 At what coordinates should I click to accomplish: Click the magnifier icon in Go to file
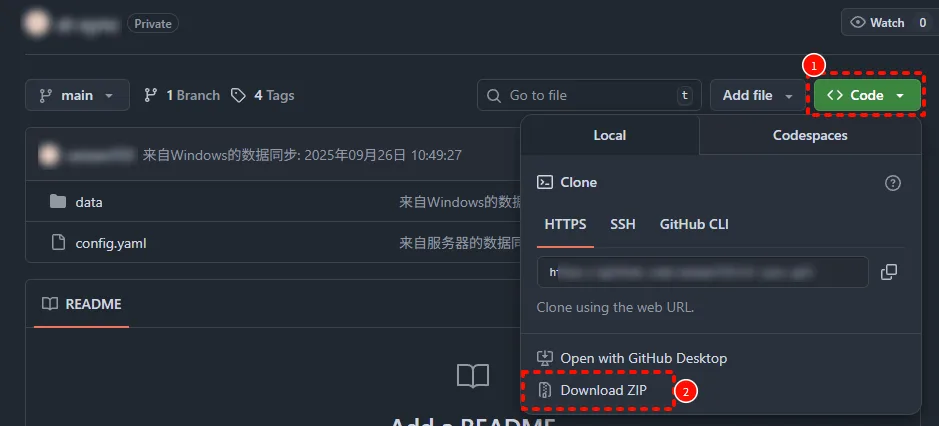point(494,96)
